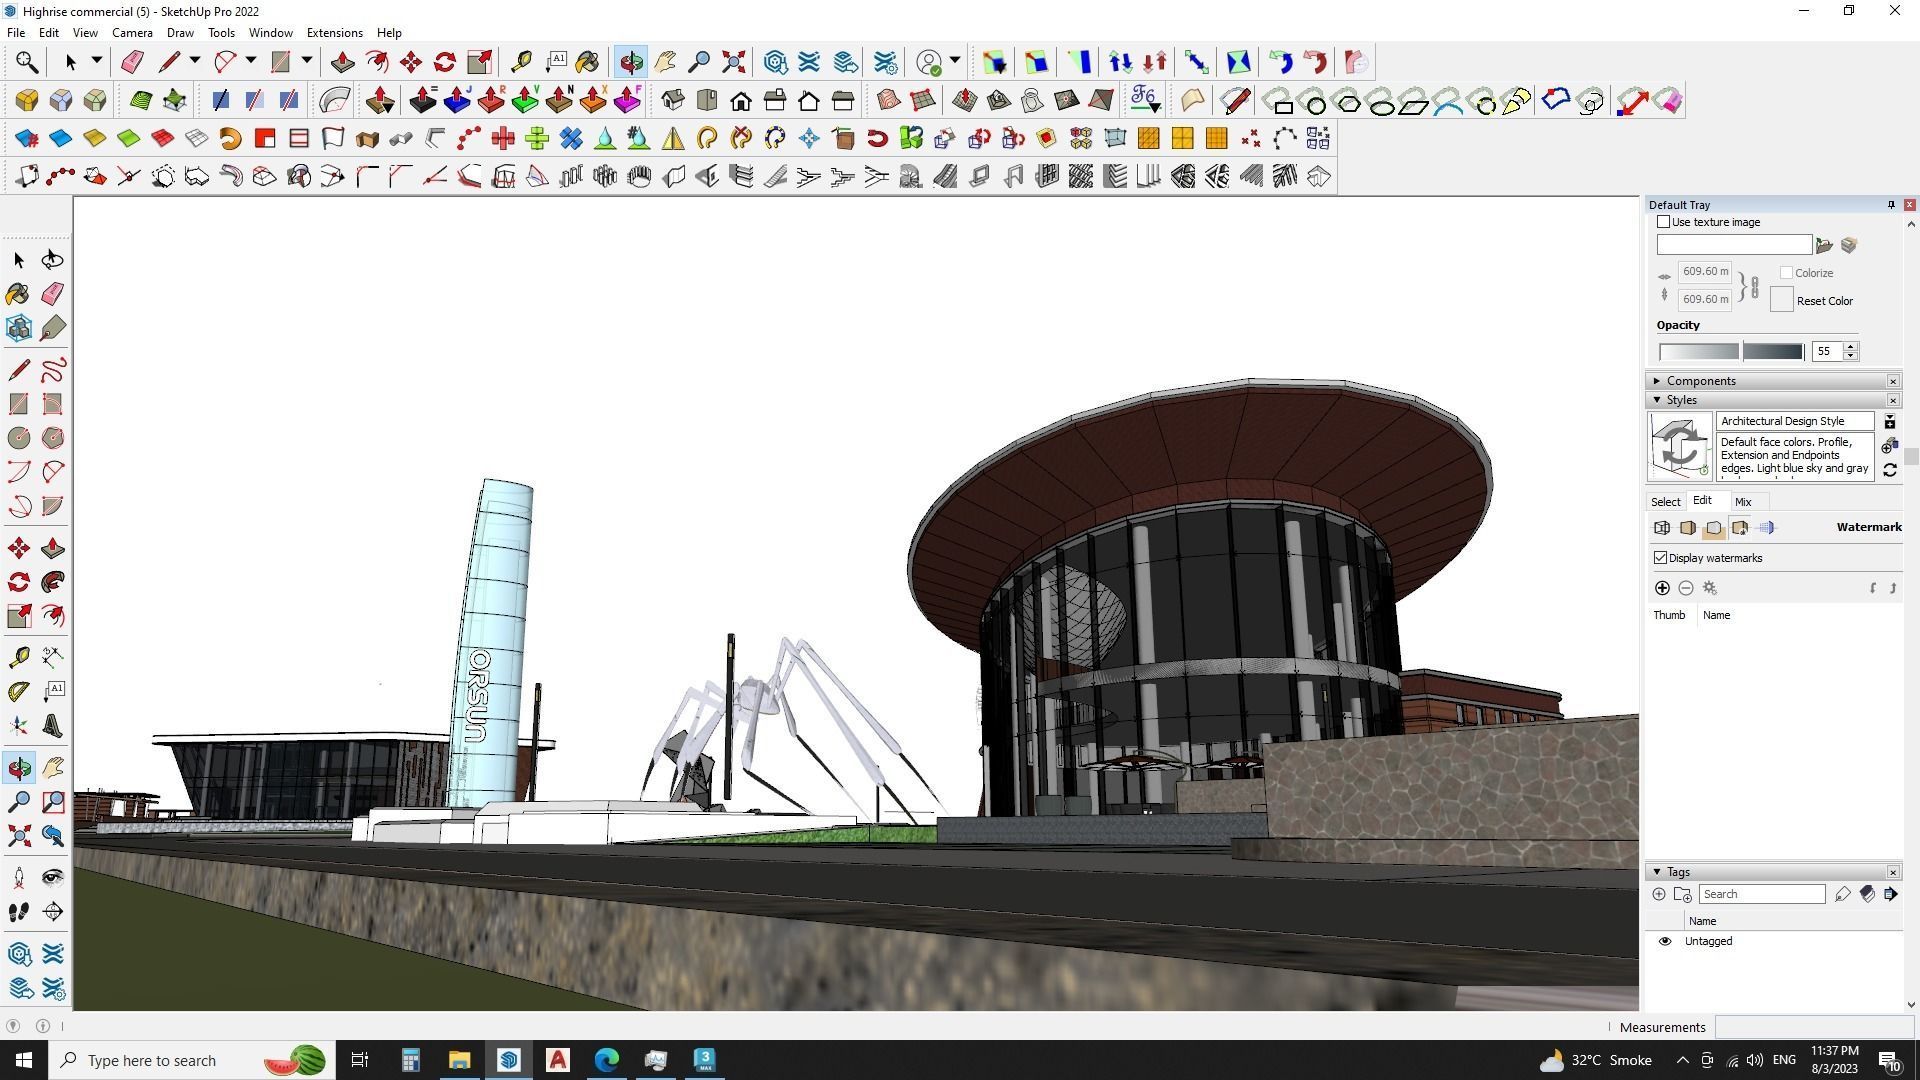Click the Update style refresh icon

(1890, 470)
